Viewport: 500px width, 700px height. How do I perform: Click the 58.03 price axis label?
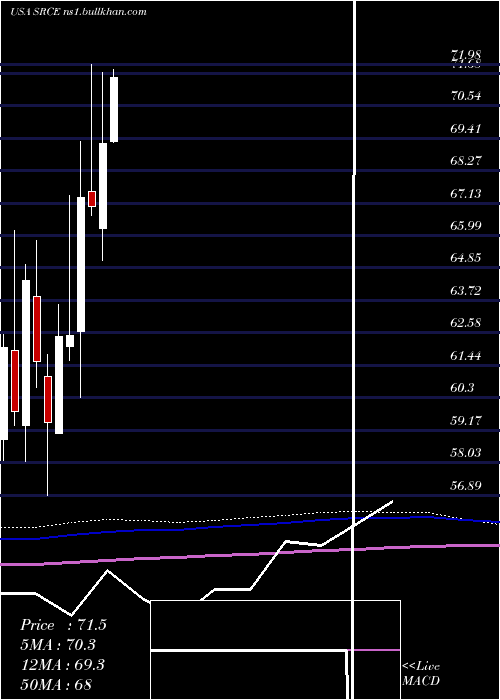point(466,453)
